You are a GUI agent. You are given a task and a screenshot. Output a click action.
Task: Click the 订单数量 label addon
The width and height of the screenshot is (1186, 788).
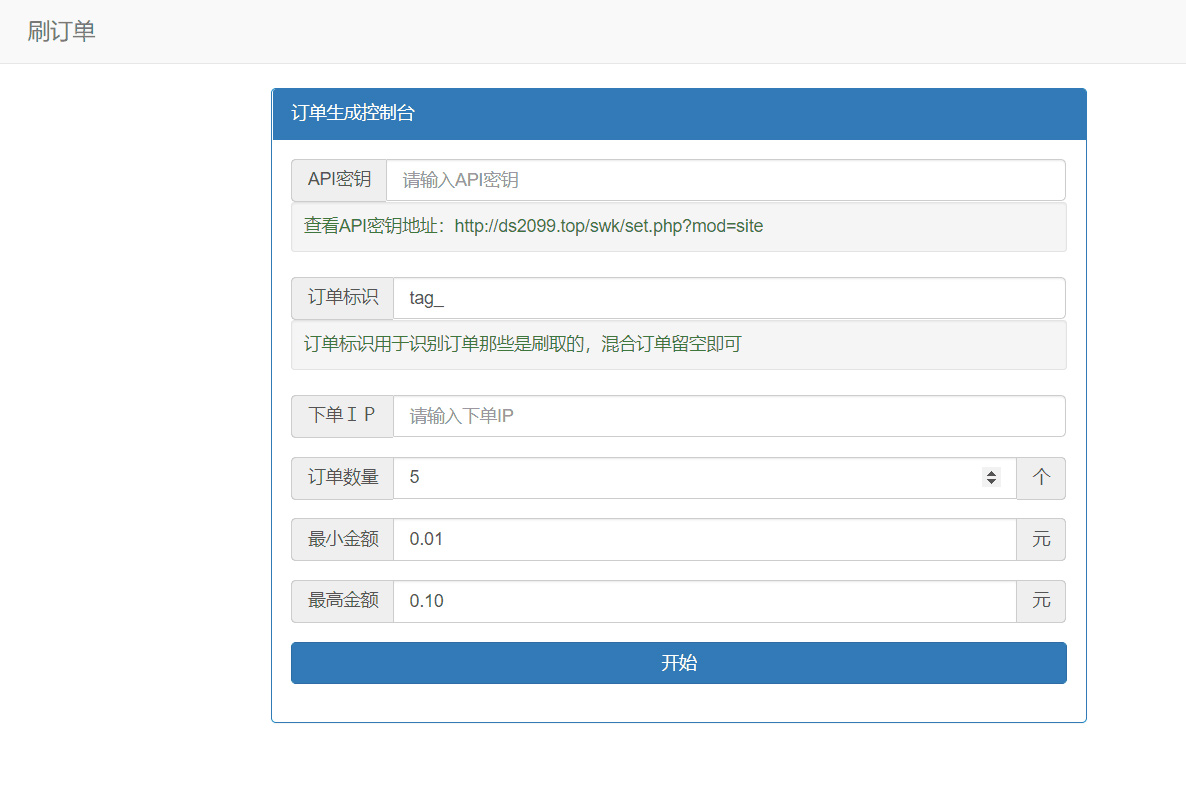pyautogui.click(x=342, y=478)
